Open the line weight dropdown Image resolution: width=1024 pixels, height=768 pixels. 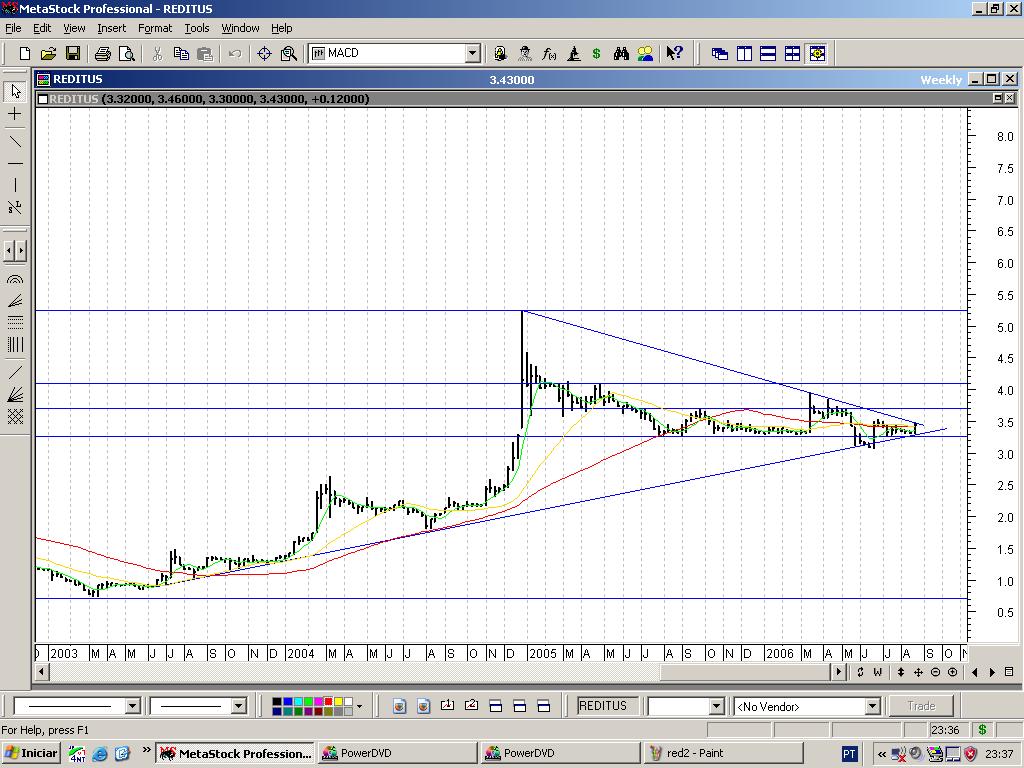[x=238, y=706]
